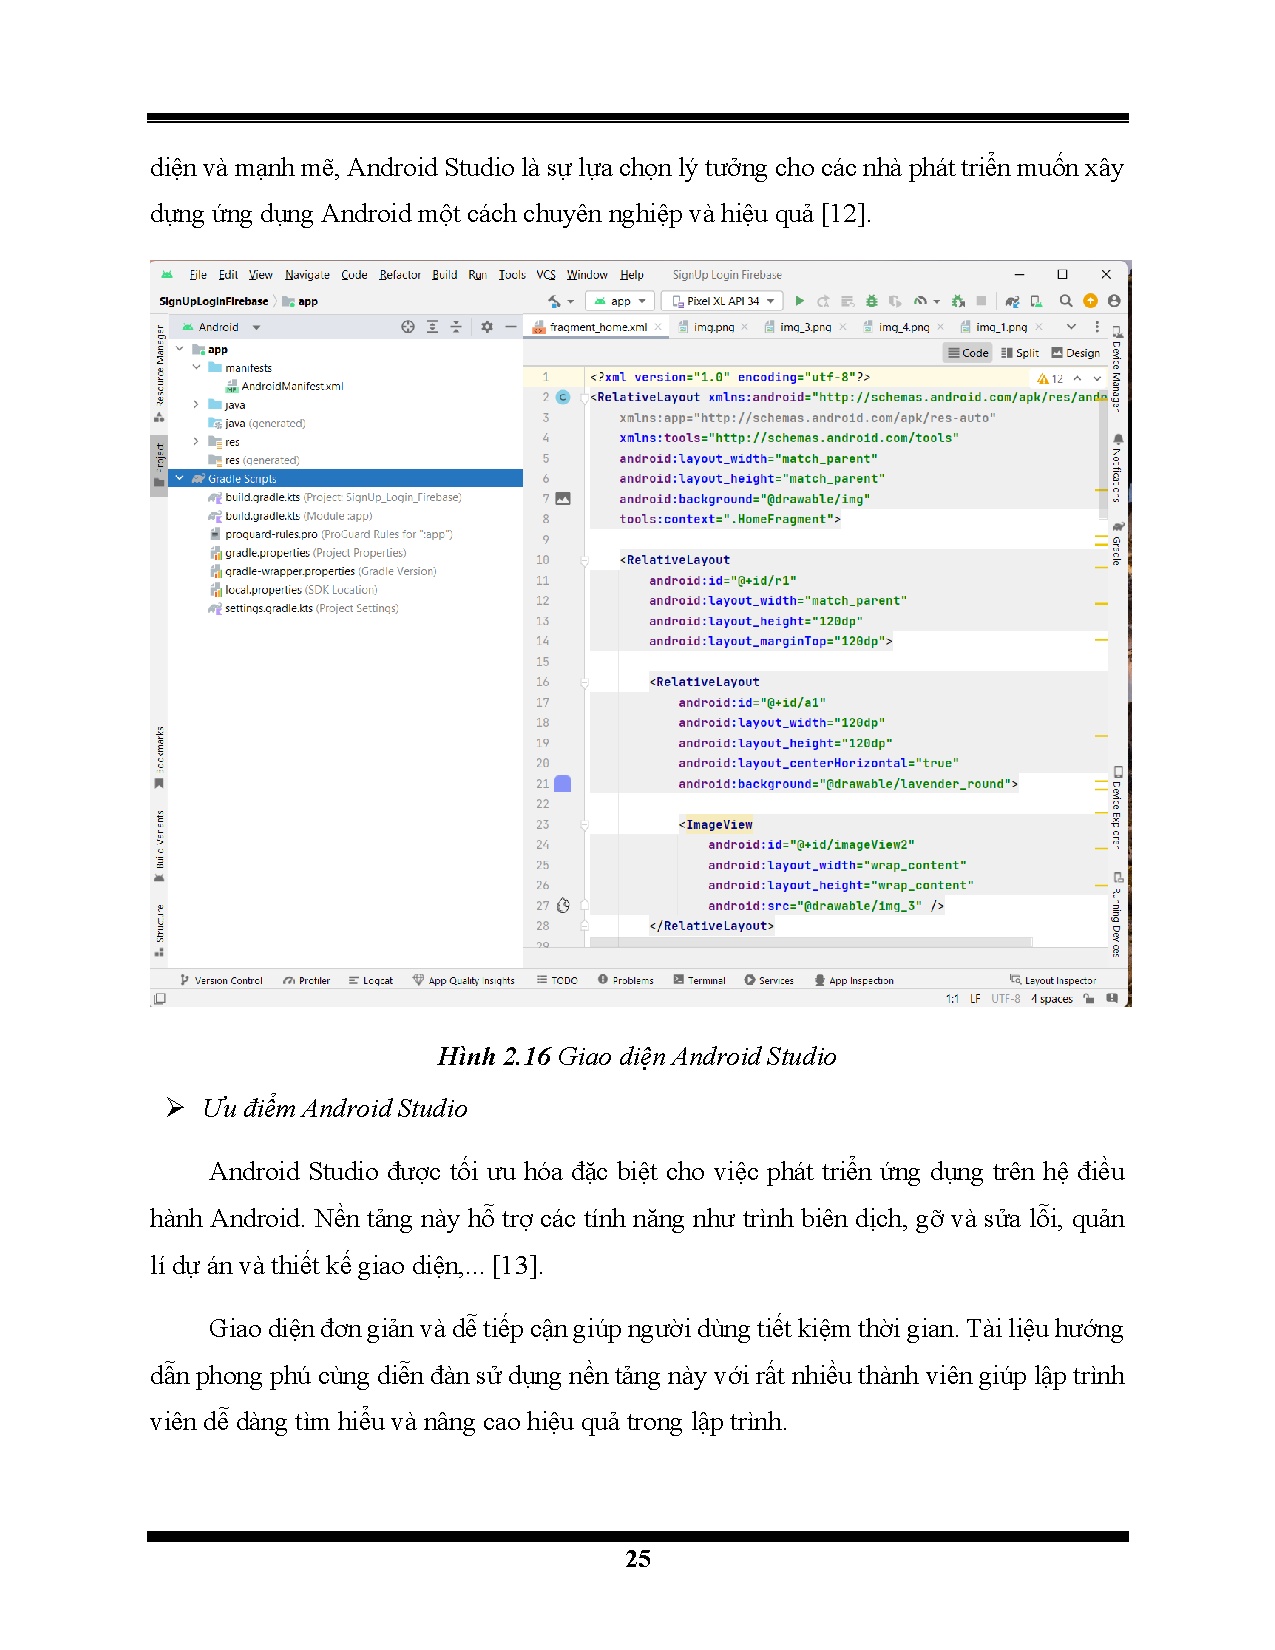Toggle the read-only lock icon in status bar
1275x1650 pixels.
pyautogui.click(x=1089, y=999)
